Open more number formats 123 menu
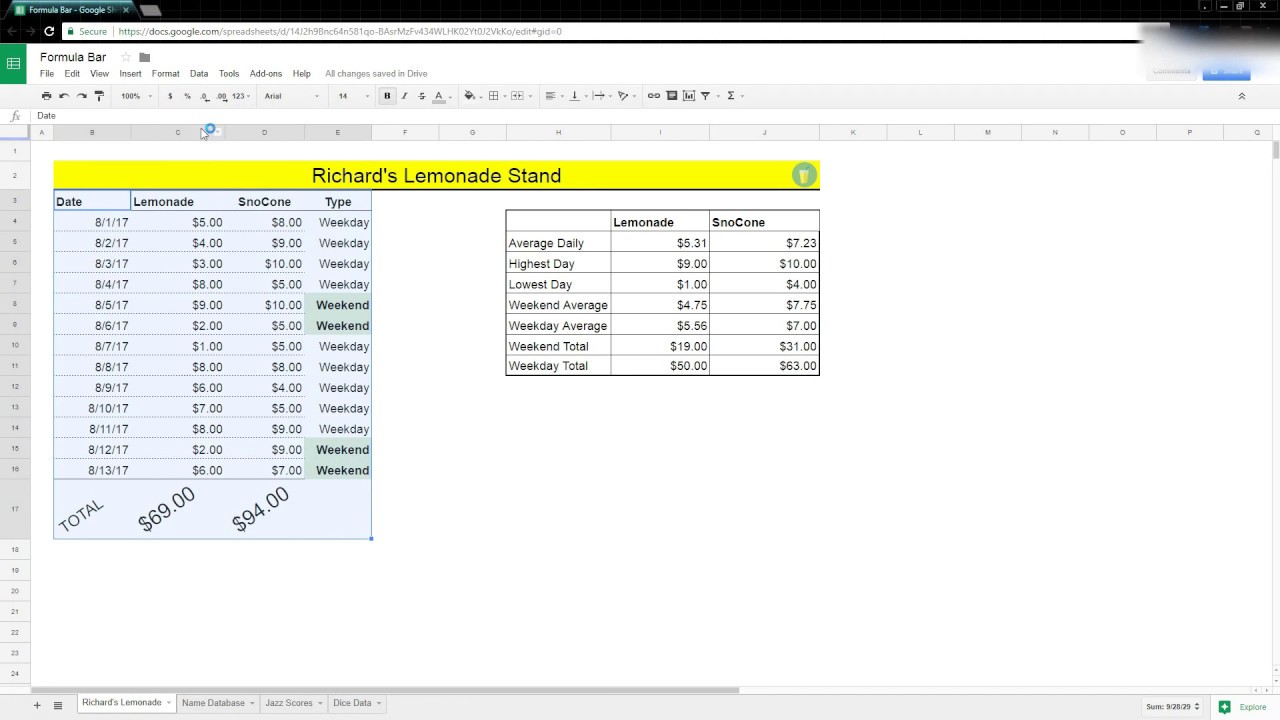Image resolution: width=1280 pixels, height=720 pixels. pyautogui.click(x=240, y=96)
